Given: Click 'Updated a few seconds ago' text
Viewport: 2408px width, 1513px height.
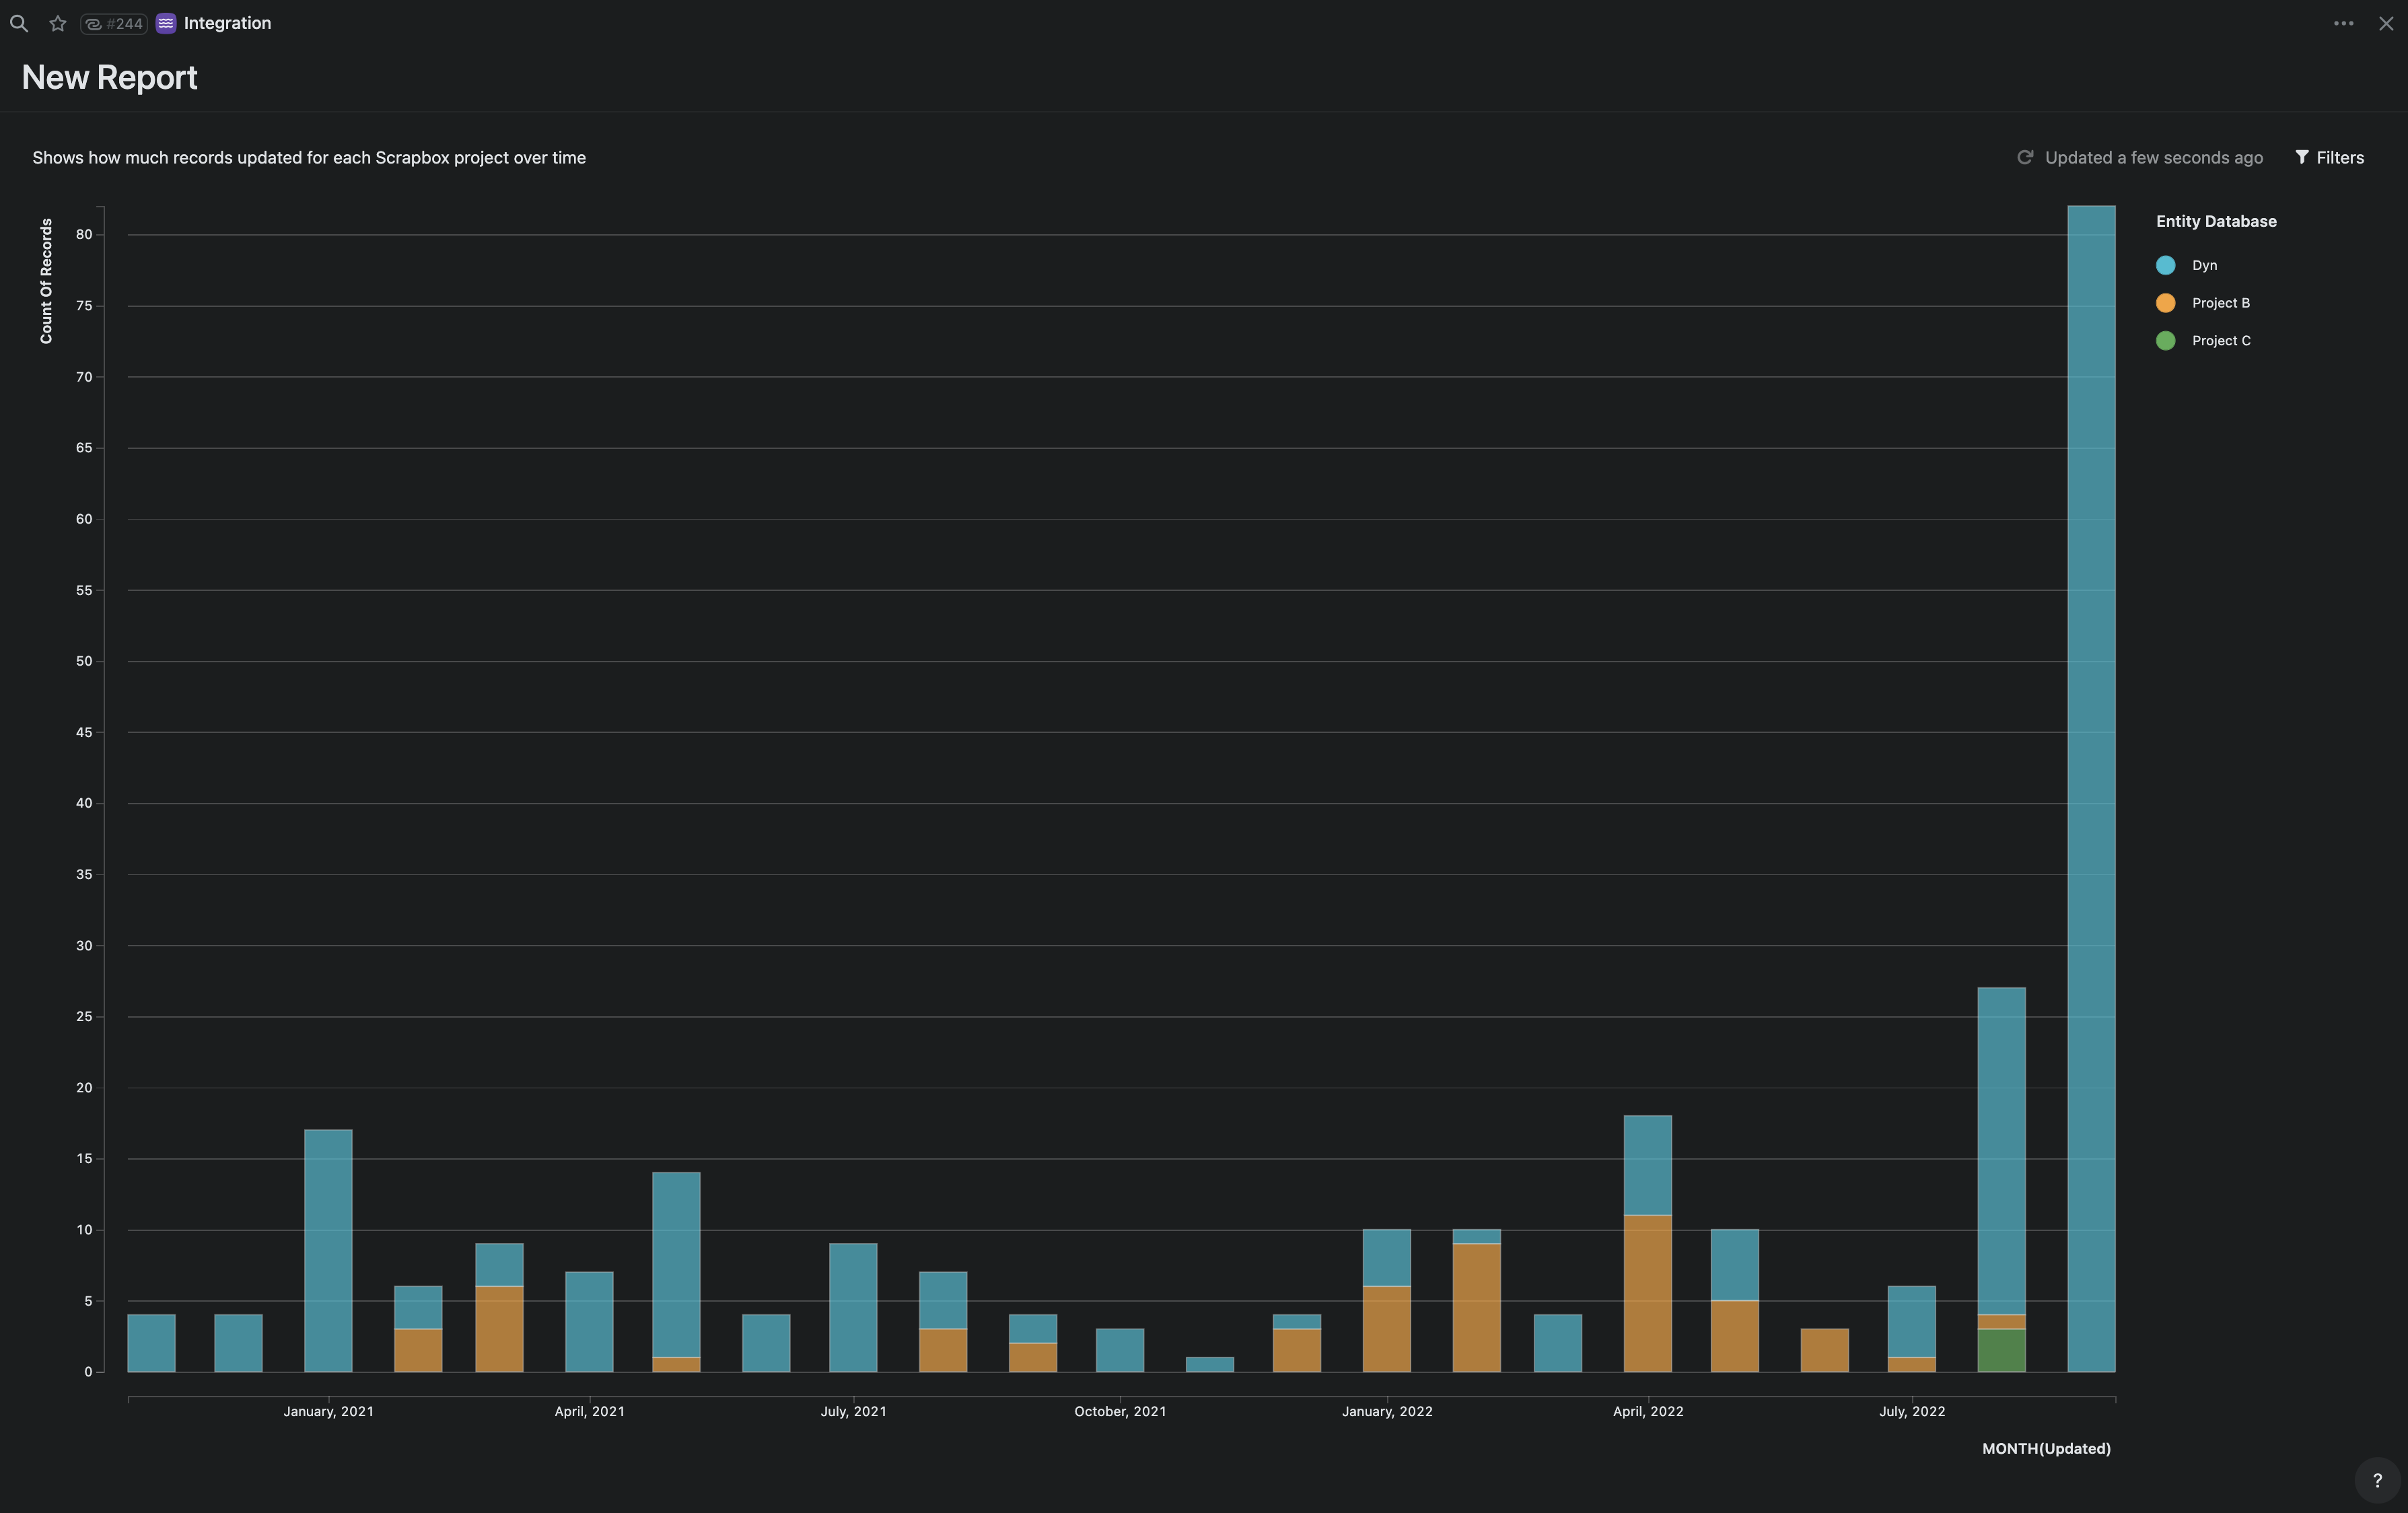Looking at the screenshot, I should 2153,157.
